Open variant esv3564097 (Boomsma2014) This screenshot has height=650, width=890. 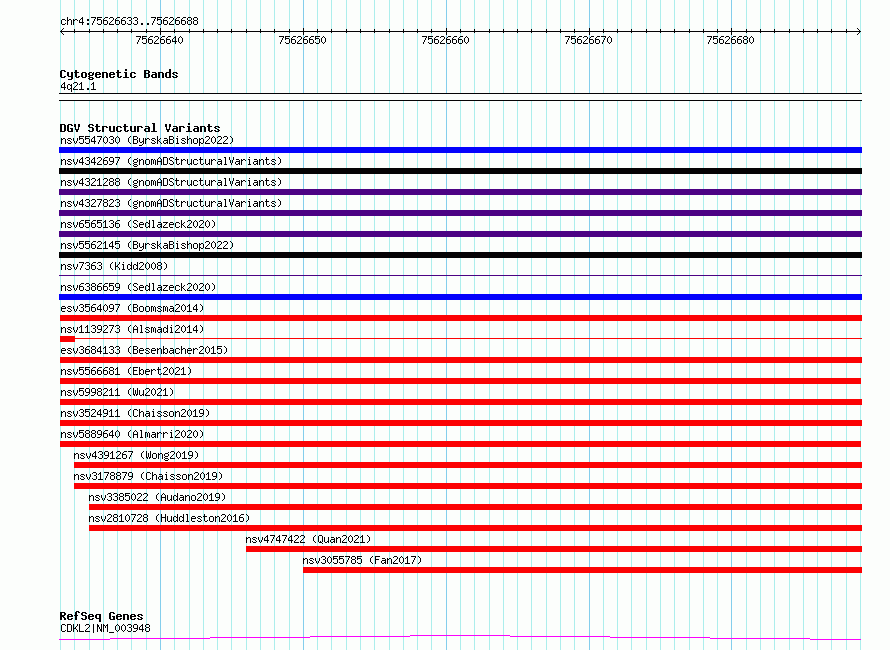pyautogui.click(x=132, y=308)
